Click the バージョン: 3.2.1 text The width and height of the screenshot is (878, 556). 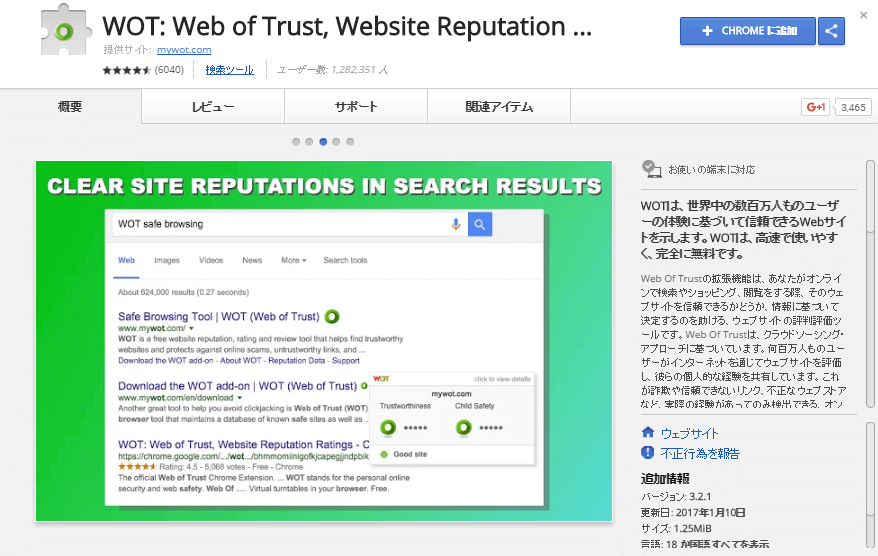[676, 497]
